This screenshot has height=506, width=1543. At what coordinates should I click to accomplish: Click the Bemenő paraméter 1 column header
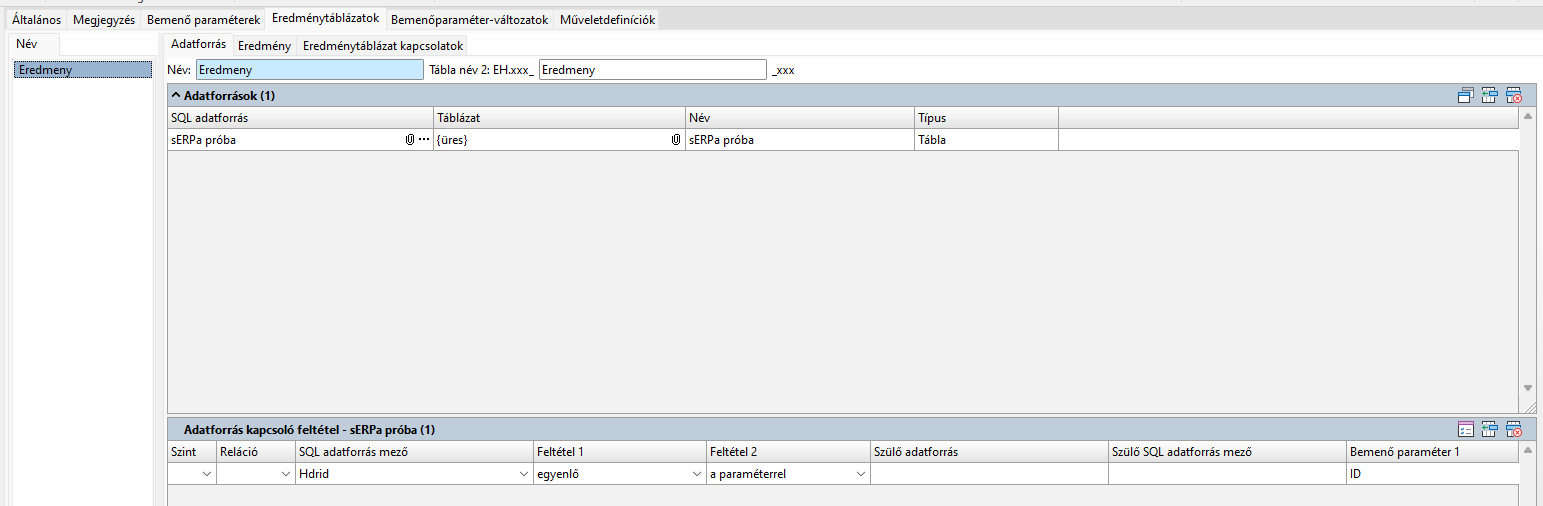[1432, 452]
